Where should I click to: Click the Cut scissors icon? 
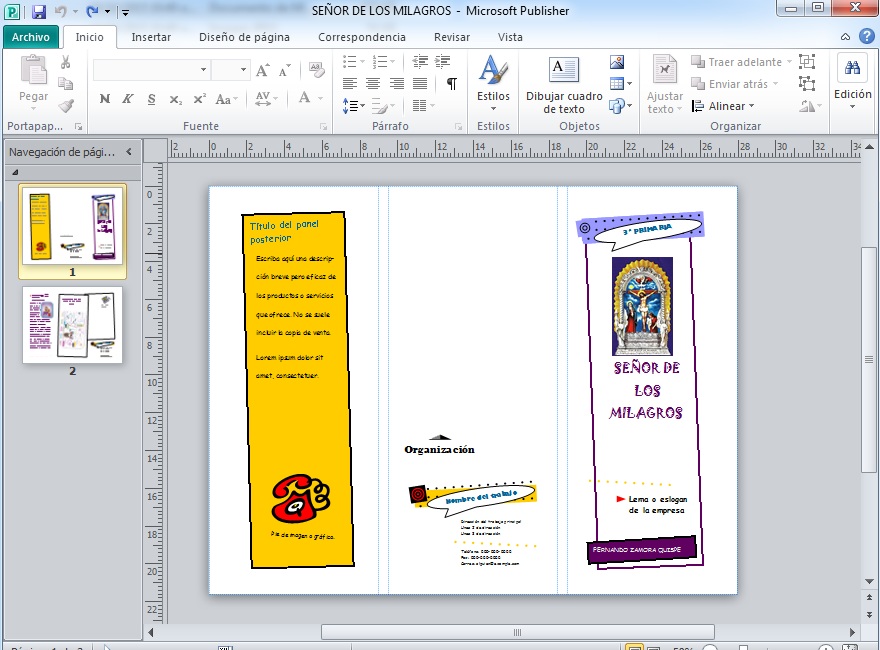tap(66, 62)
